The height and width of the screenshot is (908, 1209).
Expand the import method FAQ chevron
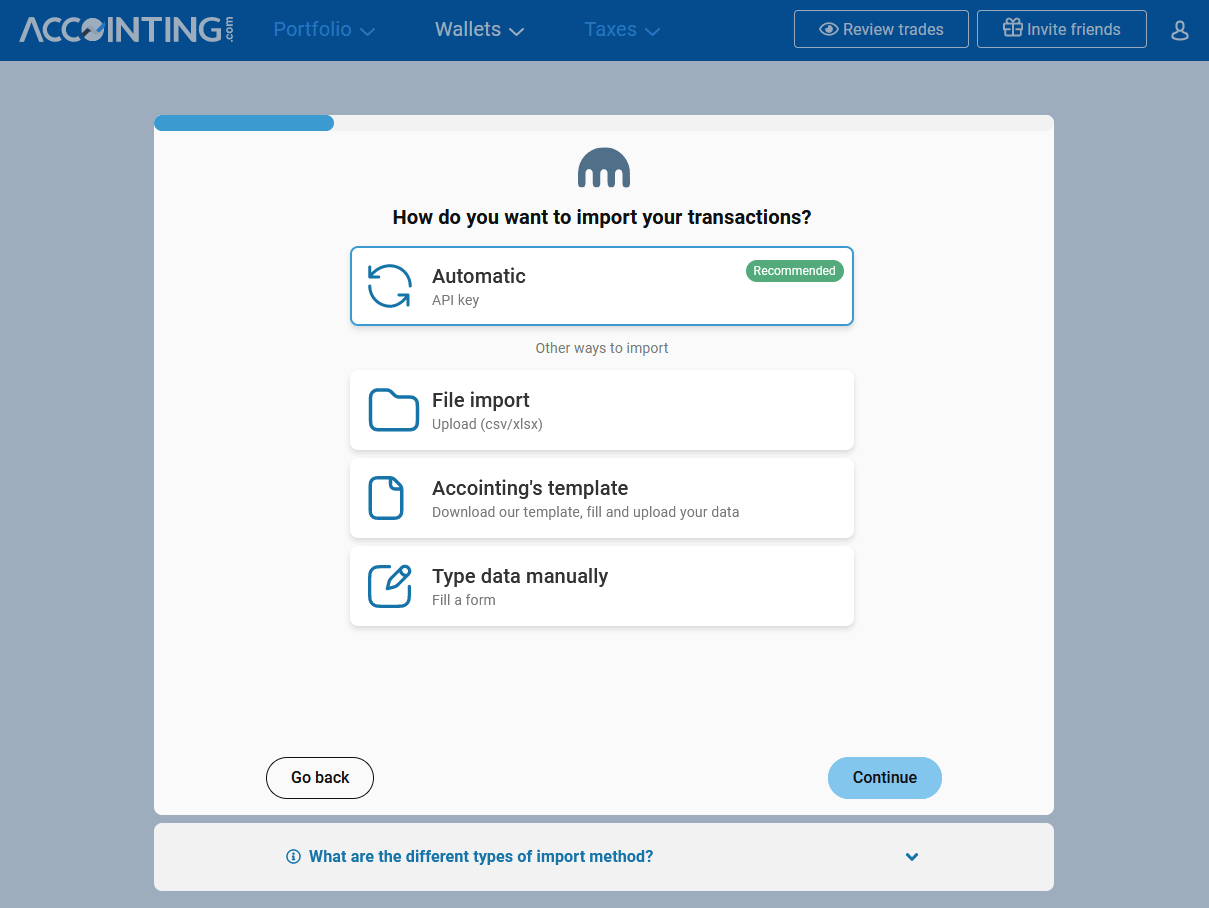tap(912, 857)
